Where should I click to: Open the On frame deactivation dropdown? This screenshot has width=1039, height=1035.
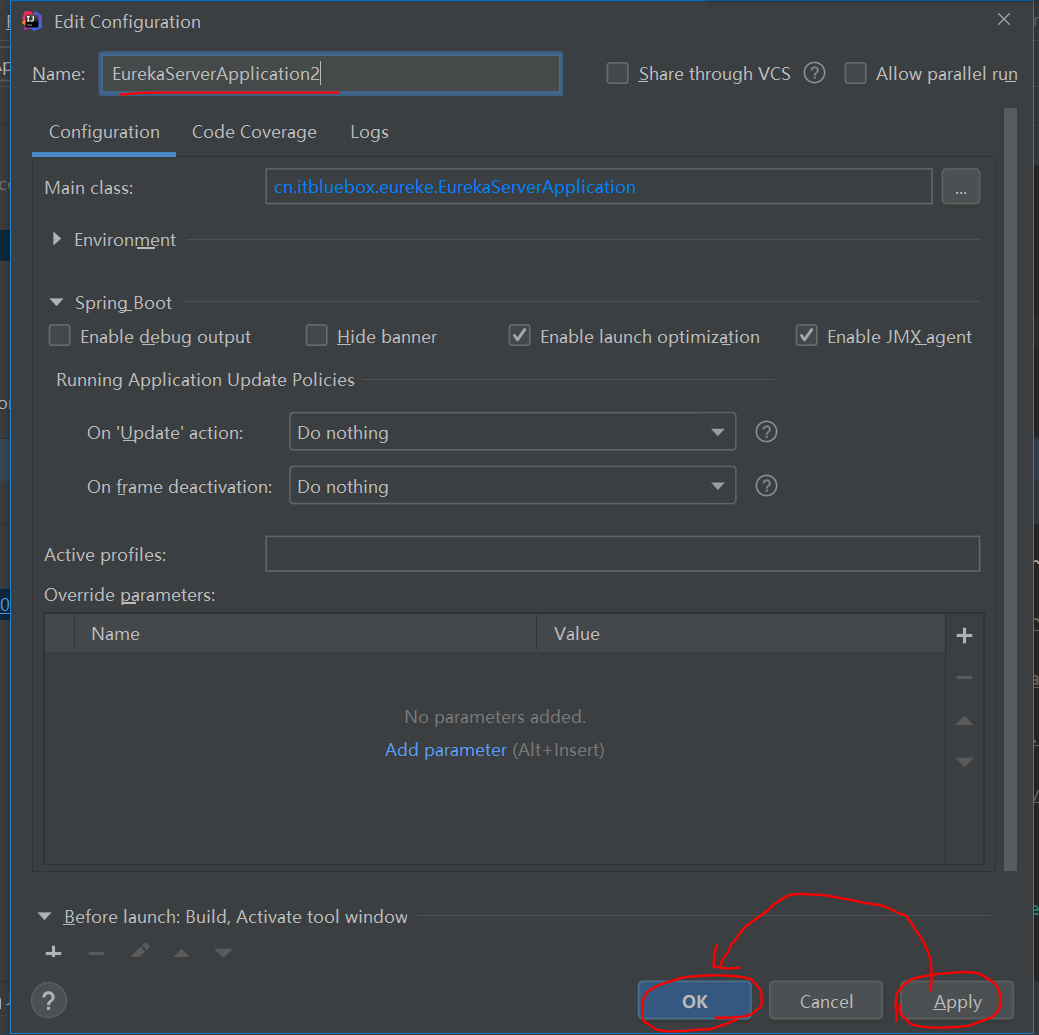coord(512,485)
